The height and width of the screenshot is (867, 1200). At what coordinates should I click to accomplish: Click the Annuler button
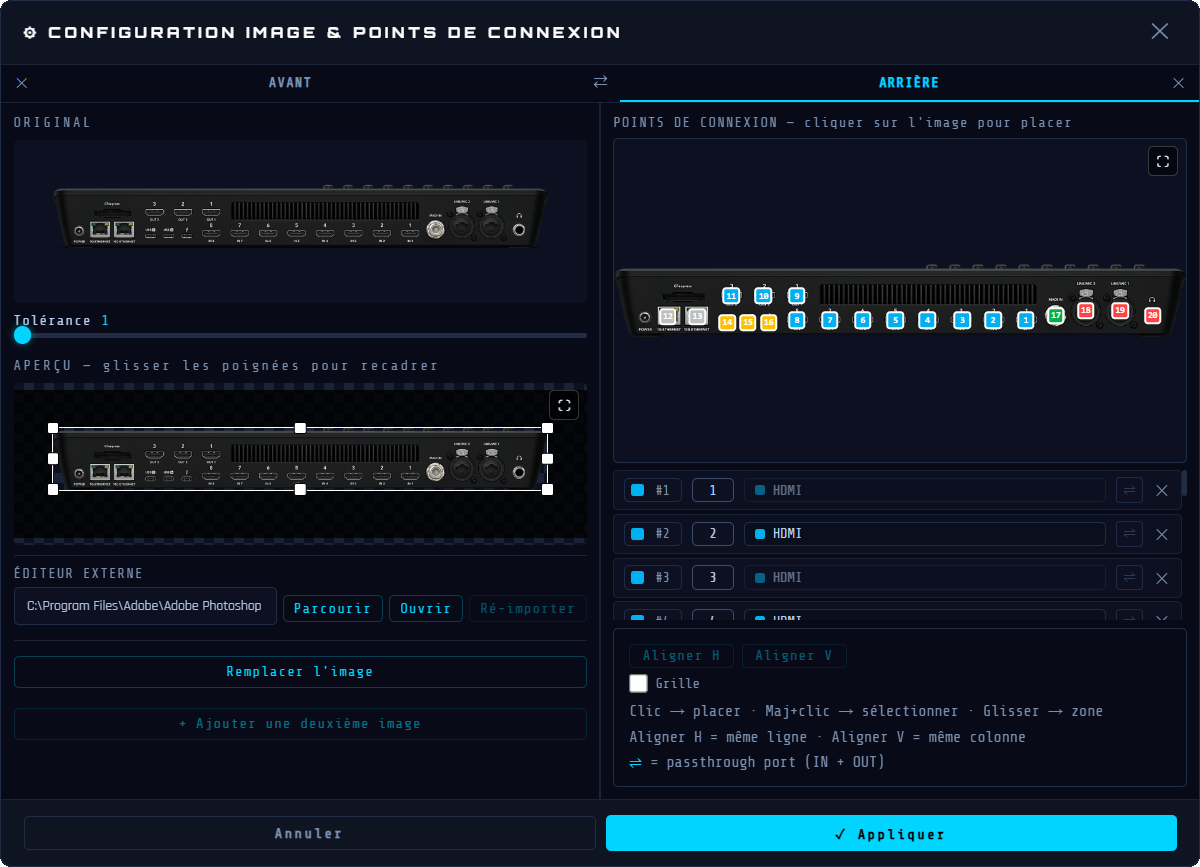click(x=309, y=833)
